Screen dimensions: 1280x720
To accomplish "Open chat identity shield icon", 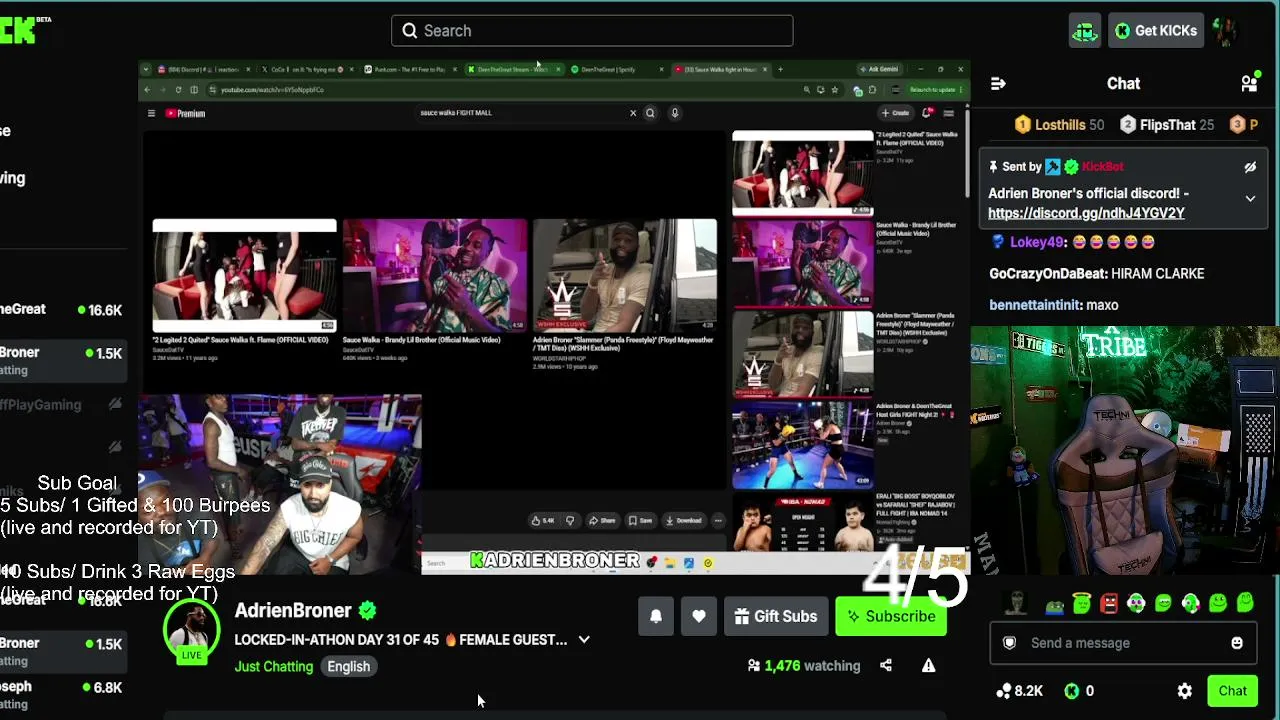I will [1010, 643].
